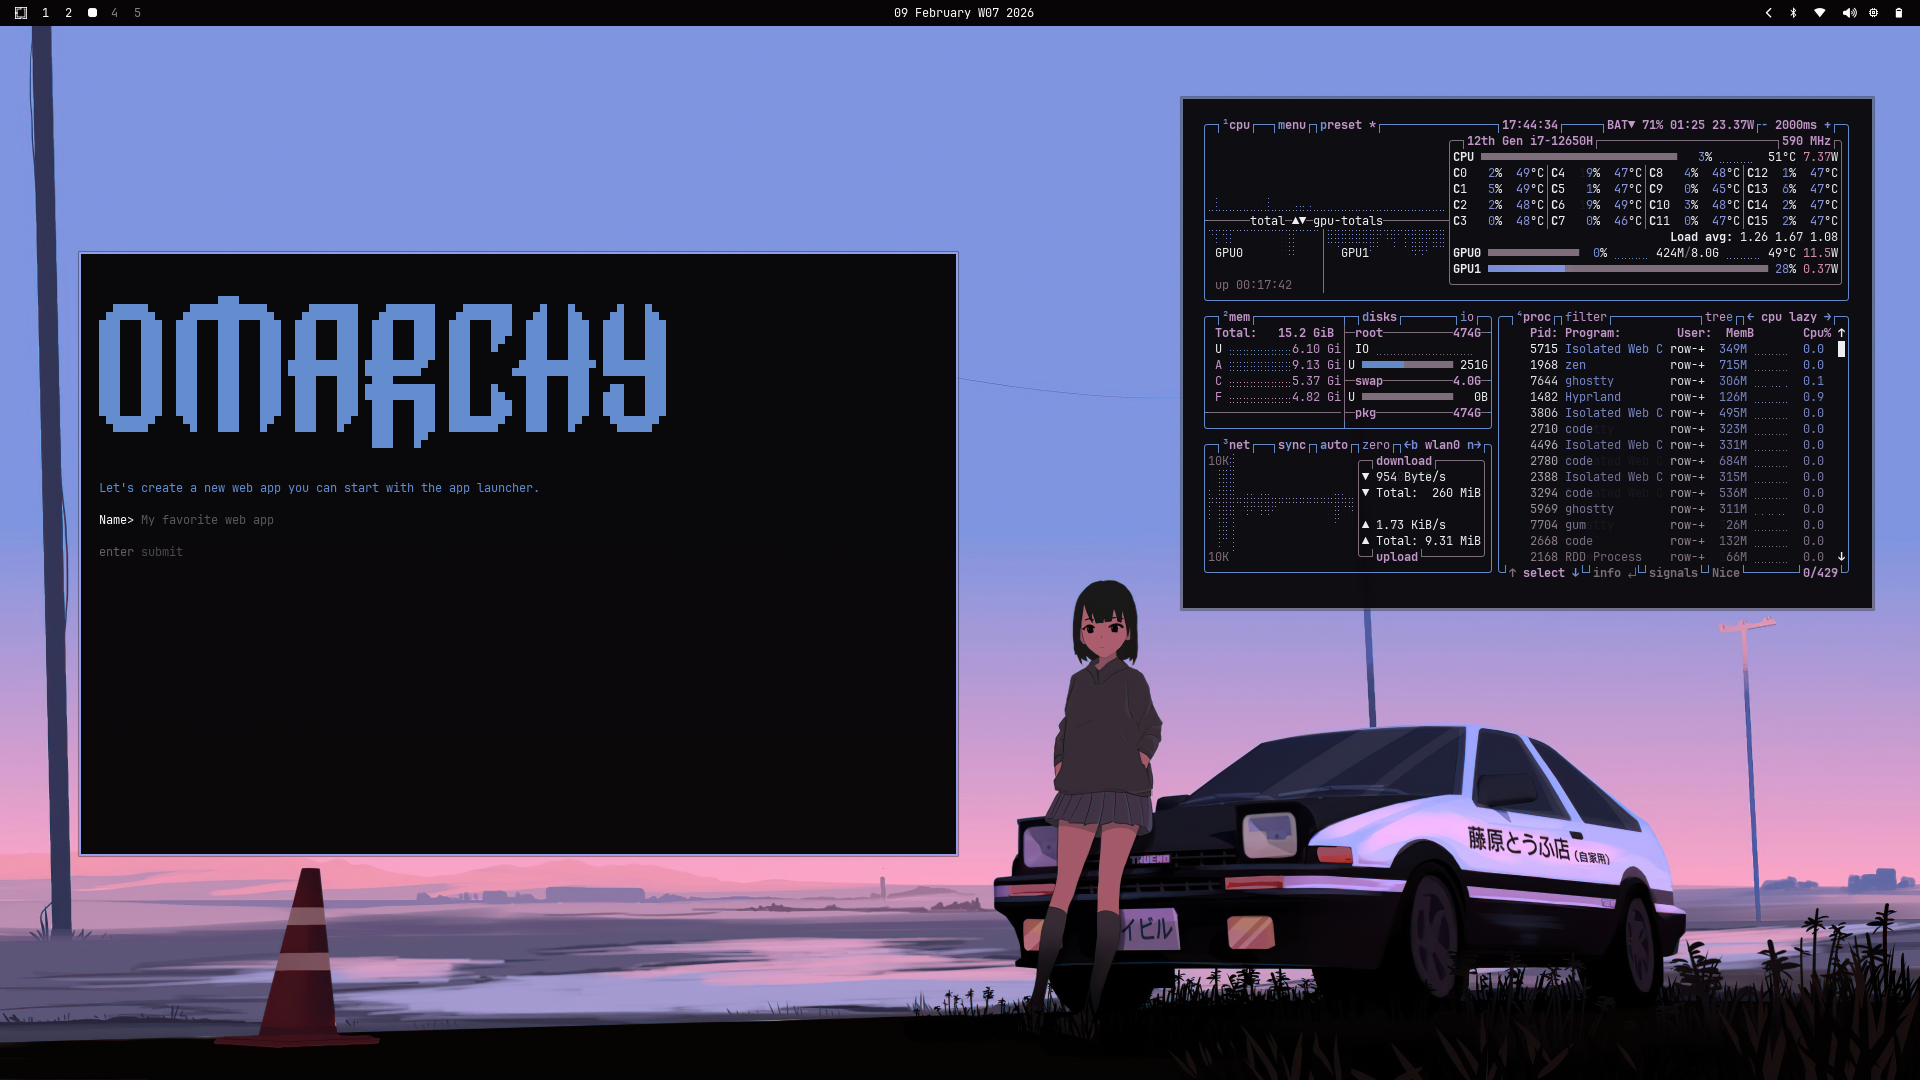This screenshot has width=1920, height=1080.
Task: Click the Bluetooth icon in top bar
Action: (1793, 13)
